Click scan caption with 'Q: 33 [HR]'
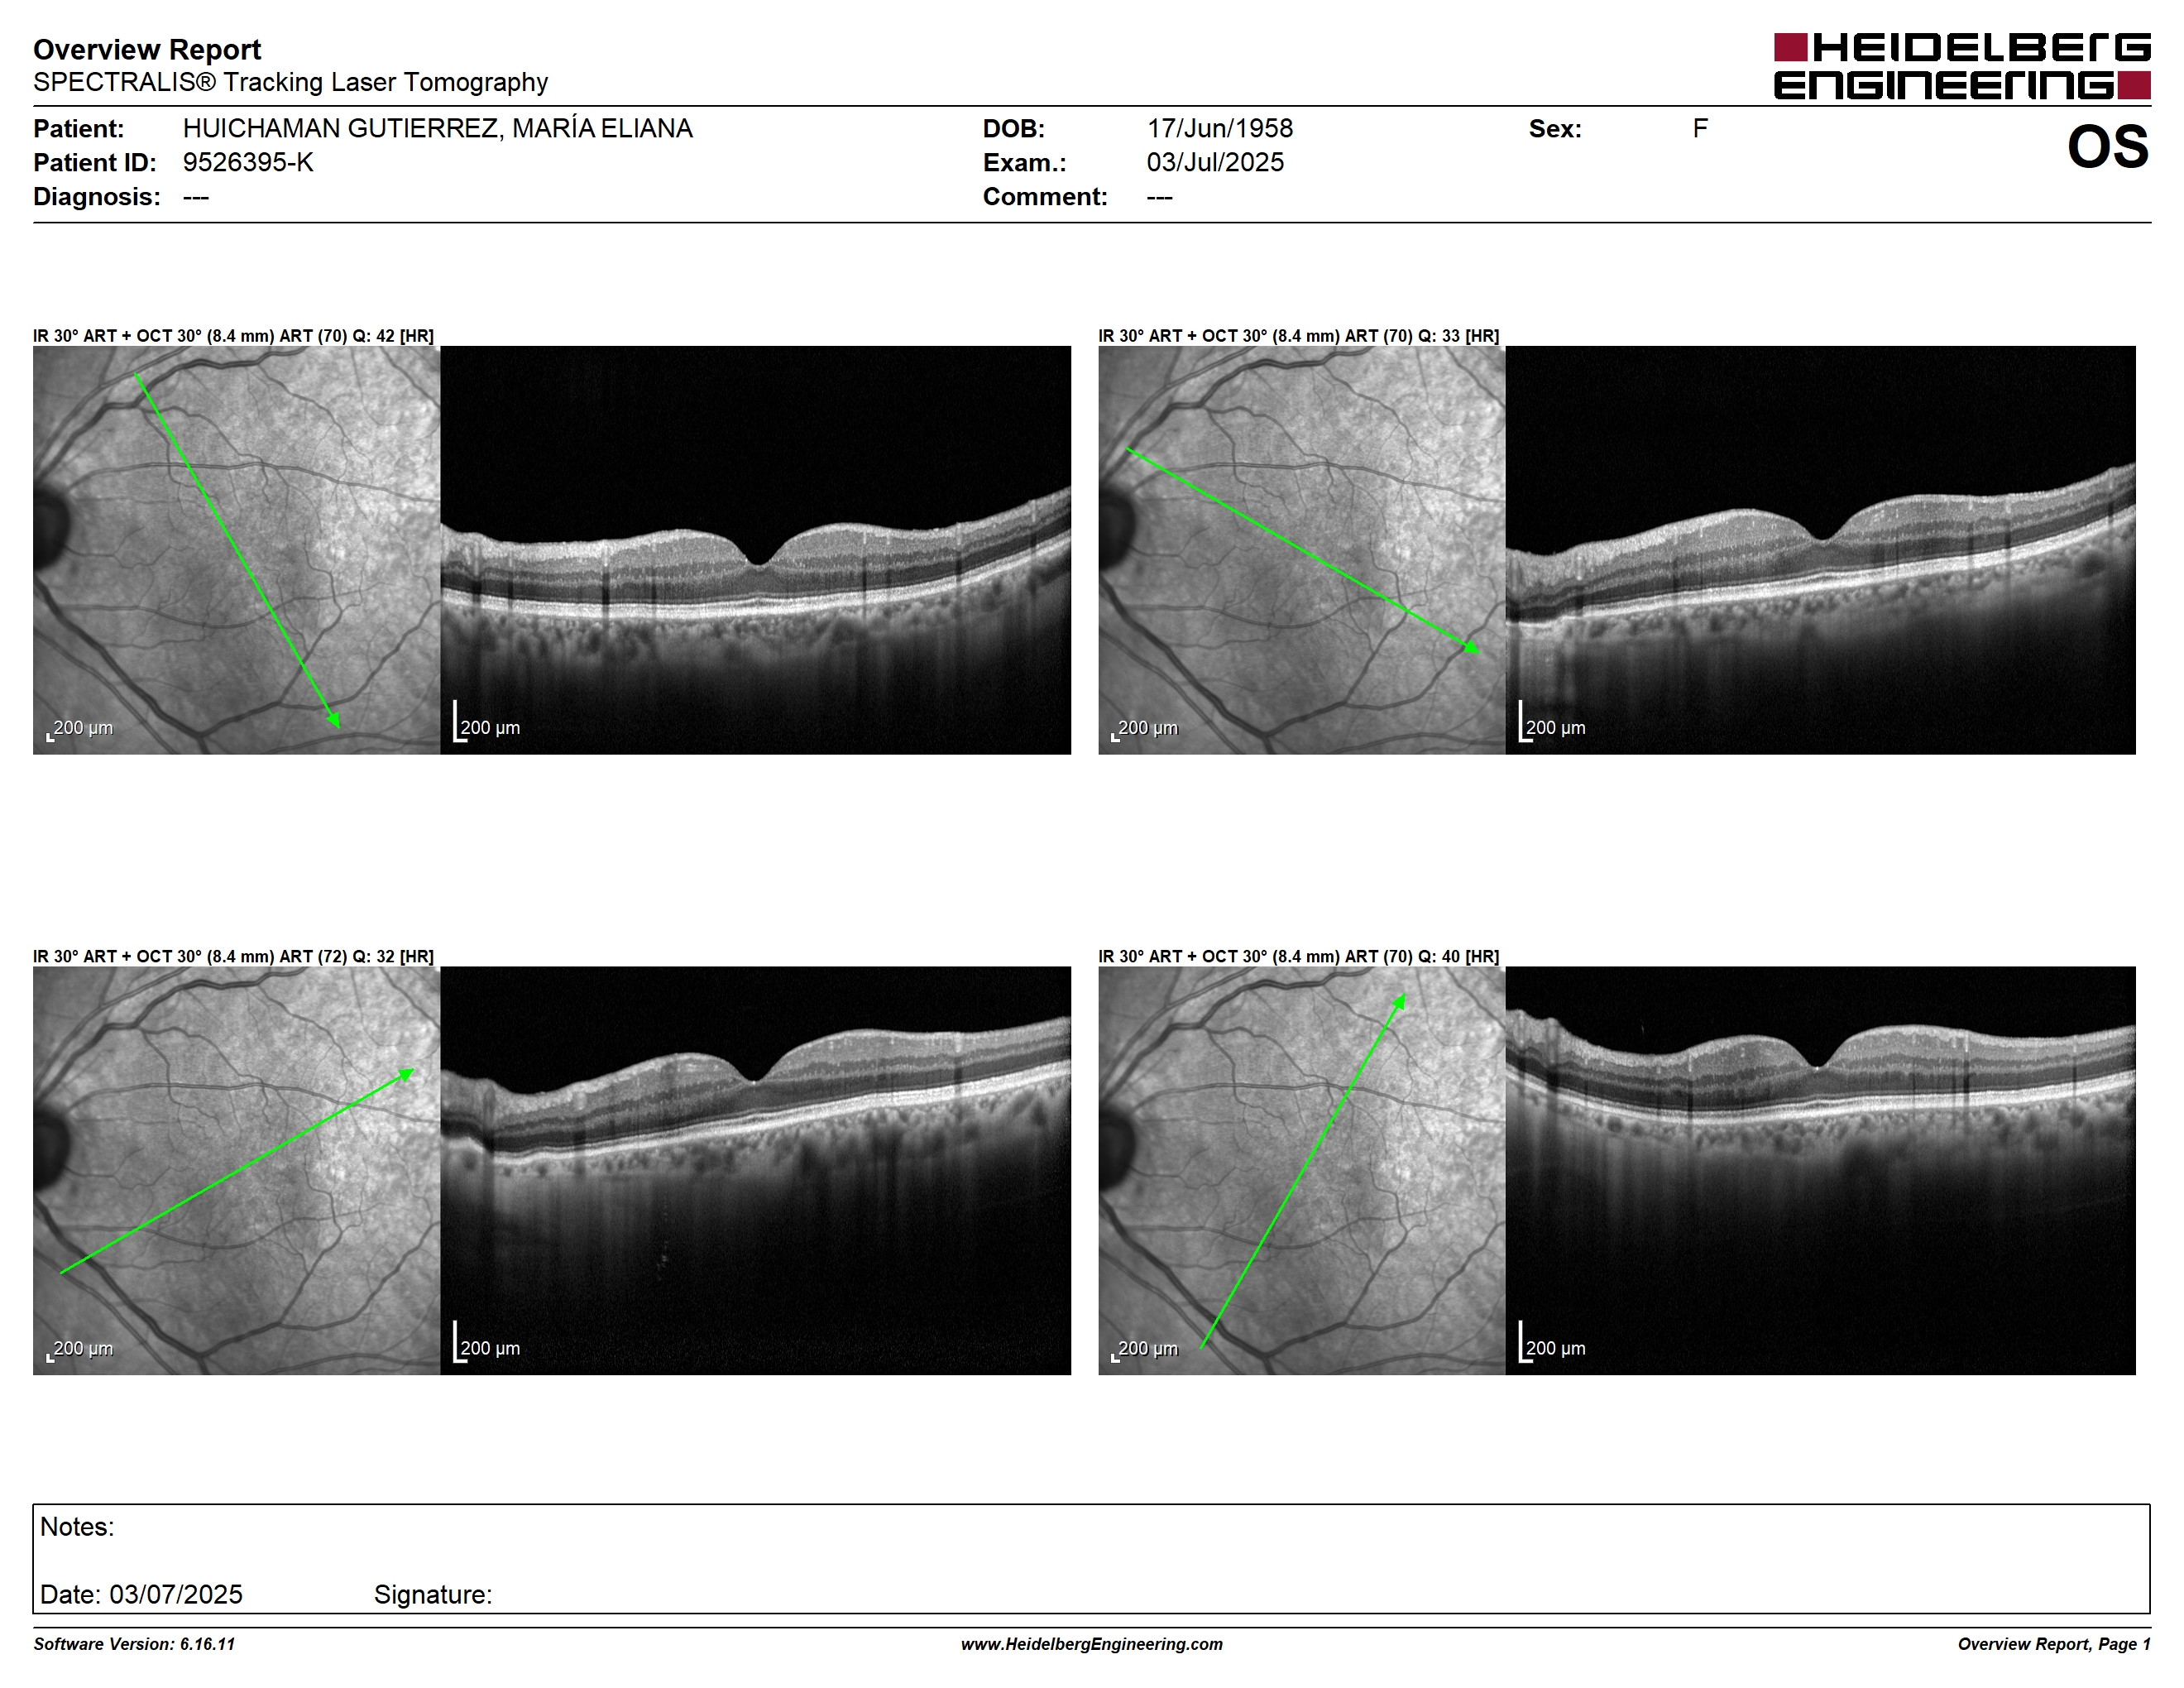 click(x=1298, y=336)
